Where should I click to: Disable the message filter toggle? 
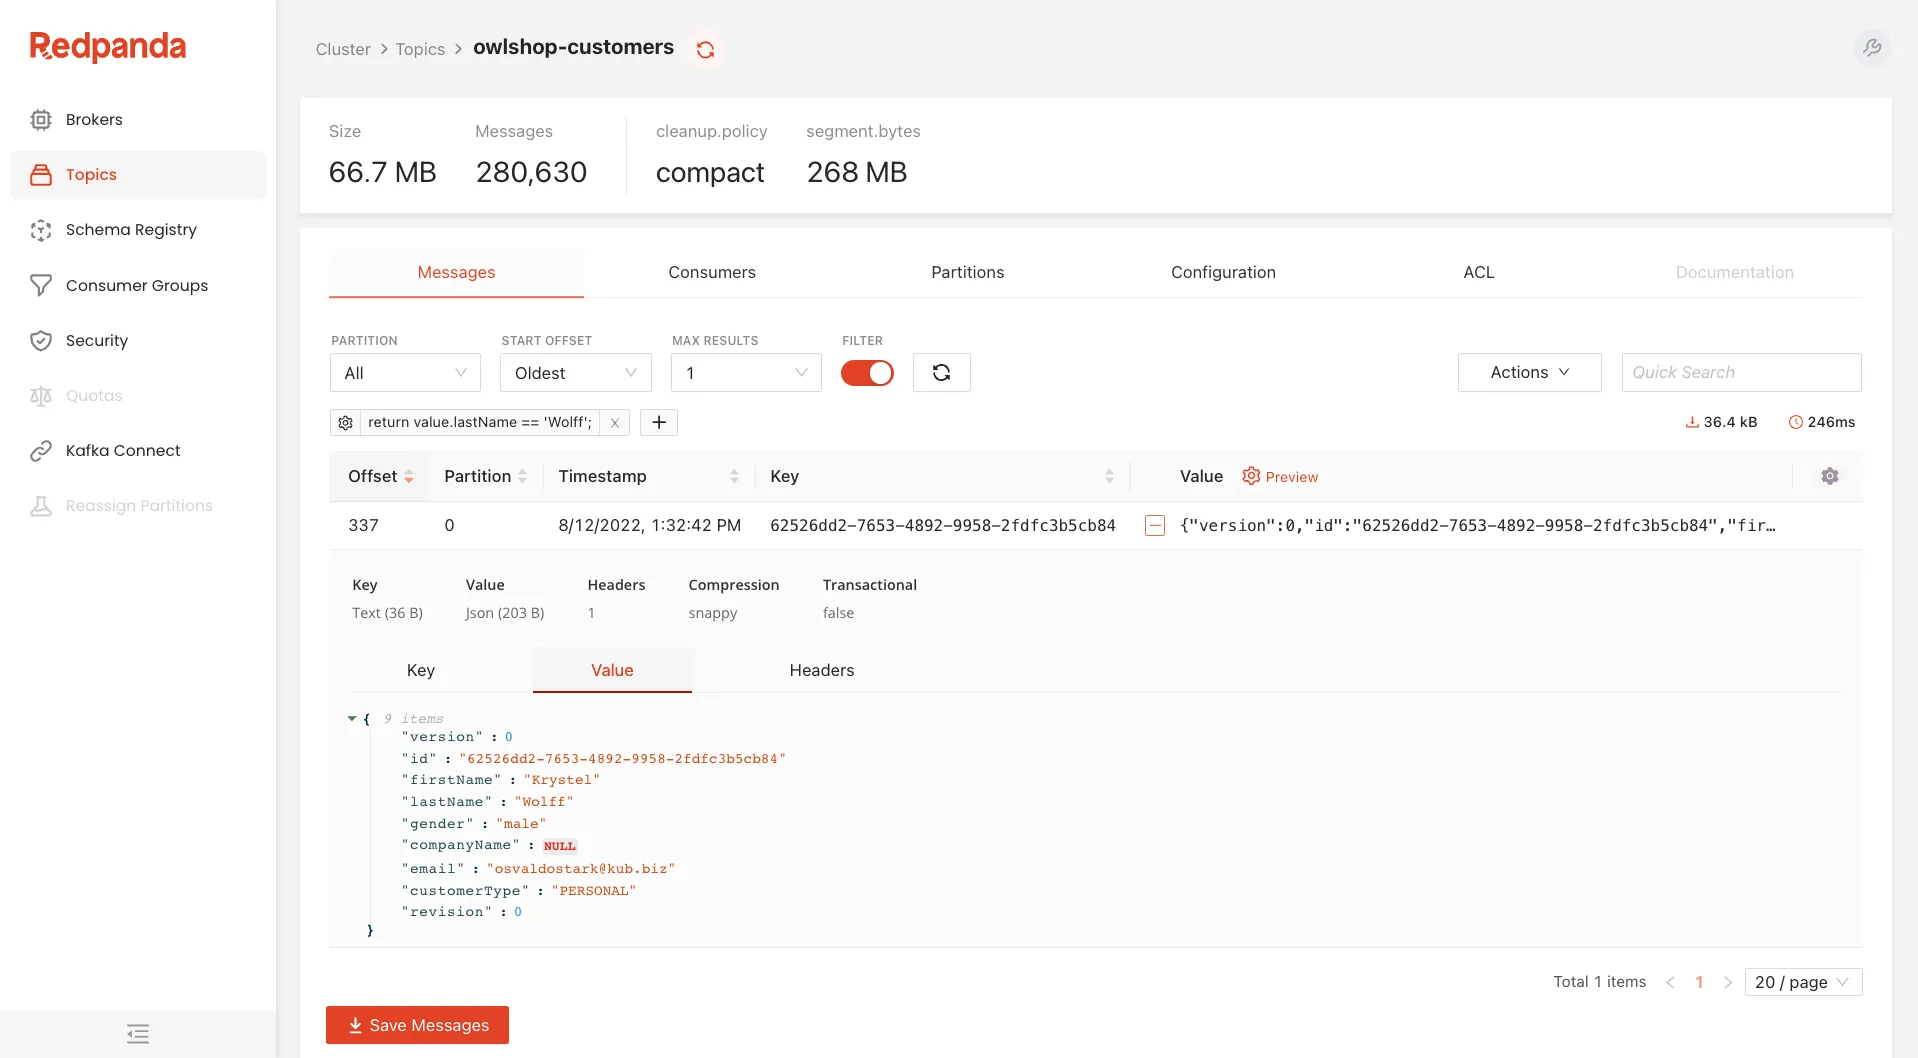pos(867,372)
